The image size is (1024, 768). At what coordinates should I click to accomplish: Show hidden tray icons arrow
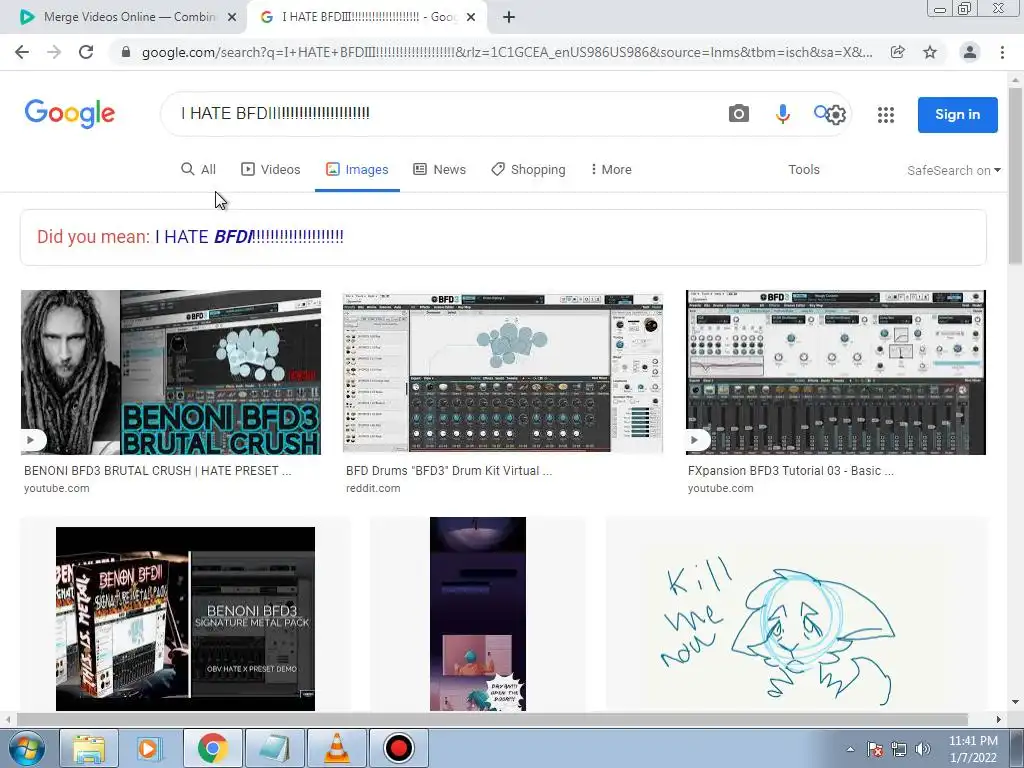click(850, 749)
